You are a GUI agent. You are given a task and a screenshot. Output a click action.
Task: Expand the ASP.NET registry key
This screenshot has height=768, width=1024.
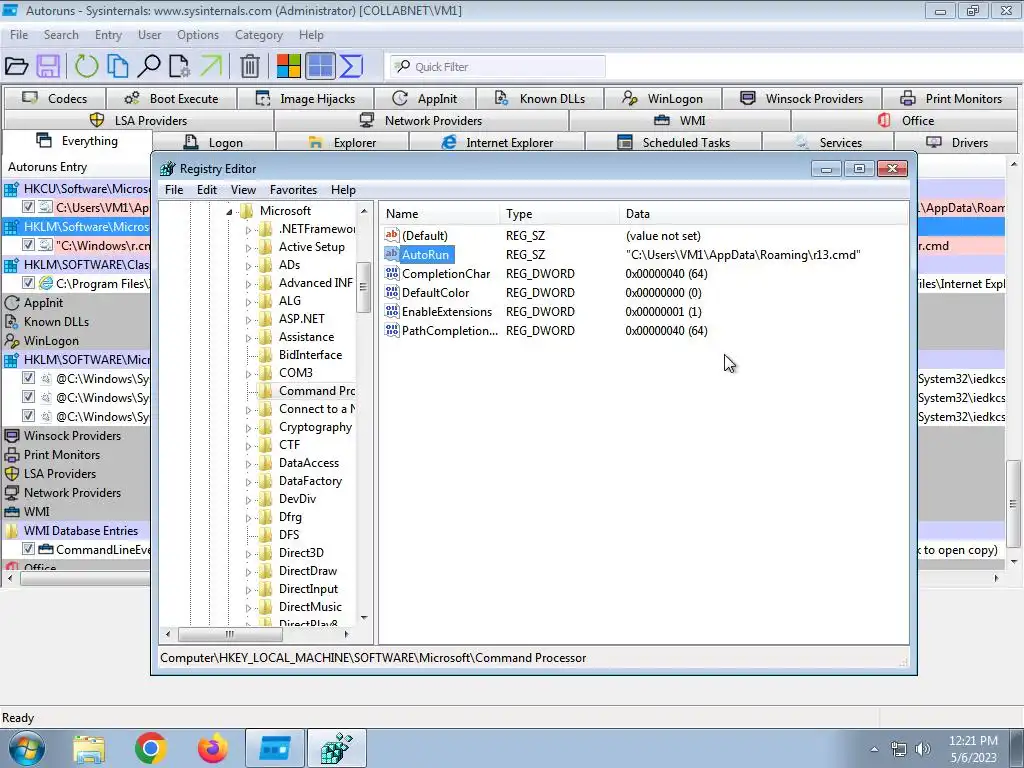pyautogui.click(x=248, y=319)
